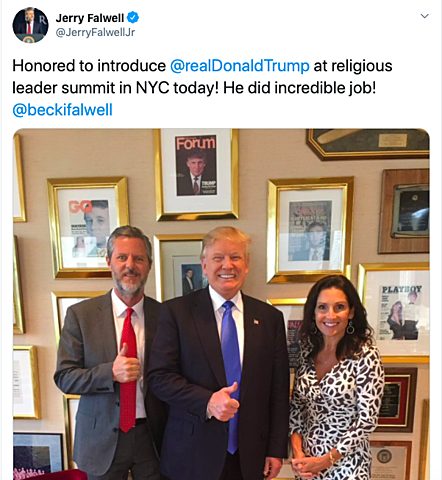
Task: Click the red-matted plaque on the right
Action: coord(397,400)
